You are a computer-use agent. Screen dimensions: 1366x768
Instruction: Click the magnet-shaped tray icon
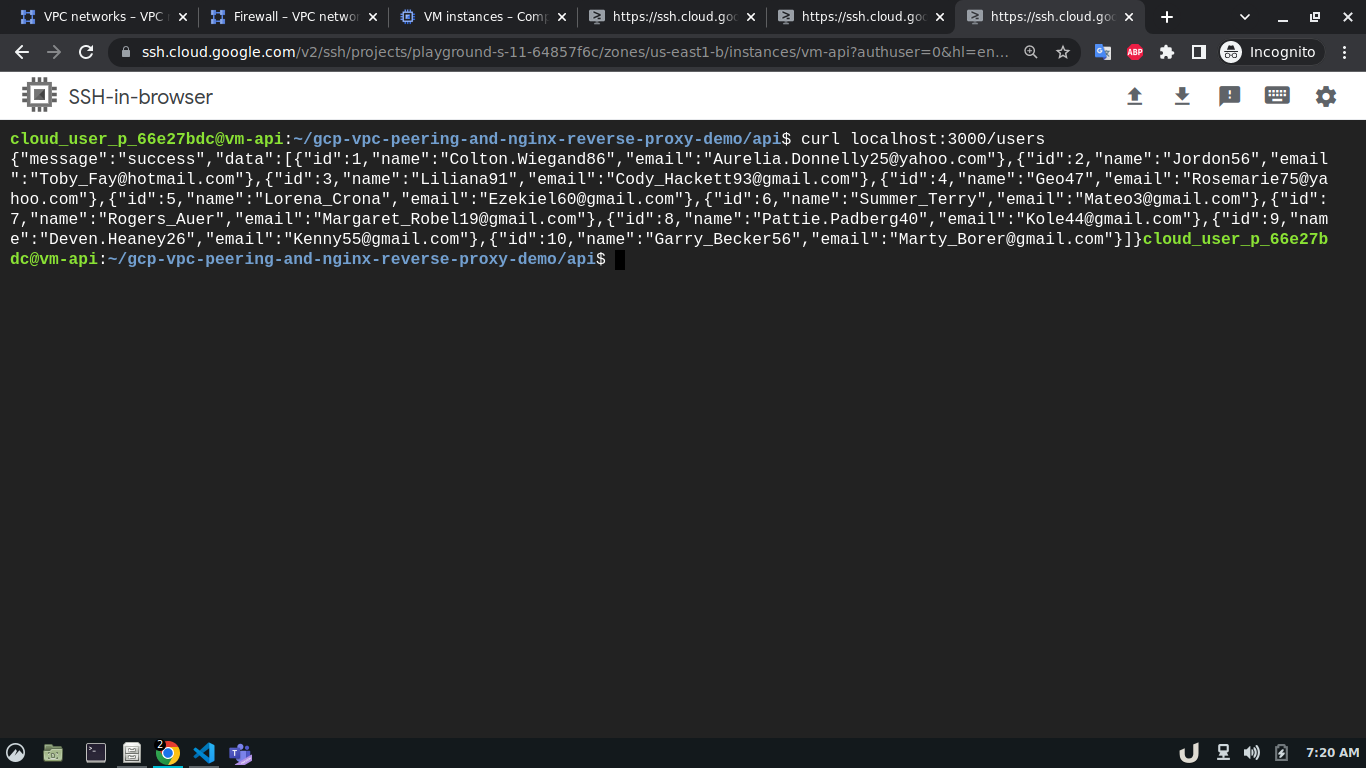pos(1189,753)
